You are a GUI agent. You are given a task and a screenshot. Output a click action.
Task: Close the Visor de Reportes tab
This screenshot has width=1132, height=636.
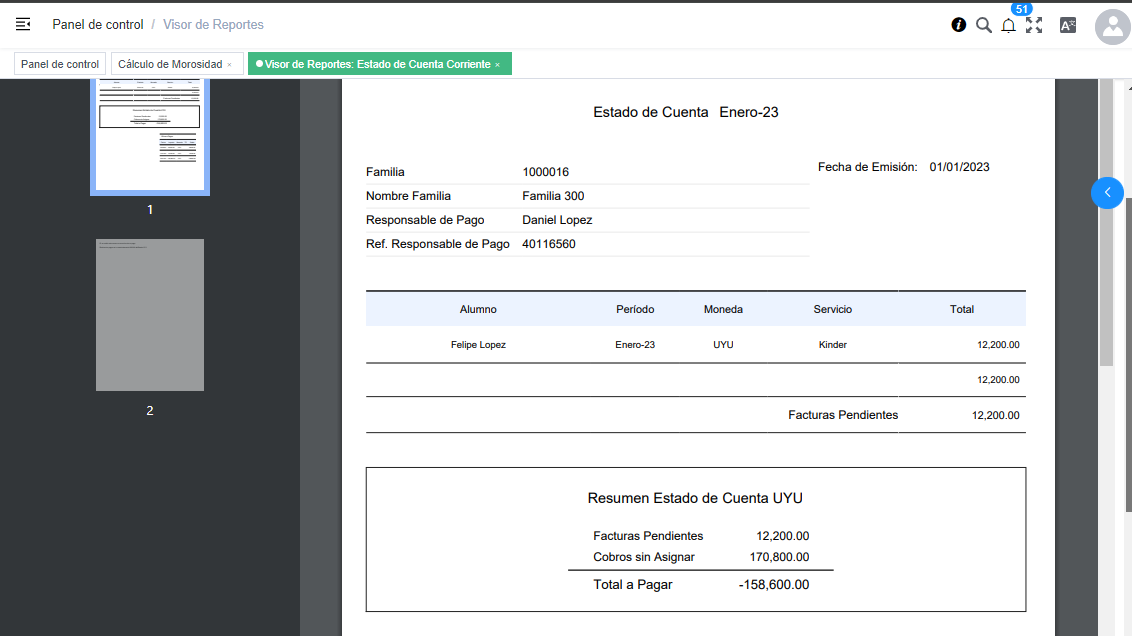497,65
